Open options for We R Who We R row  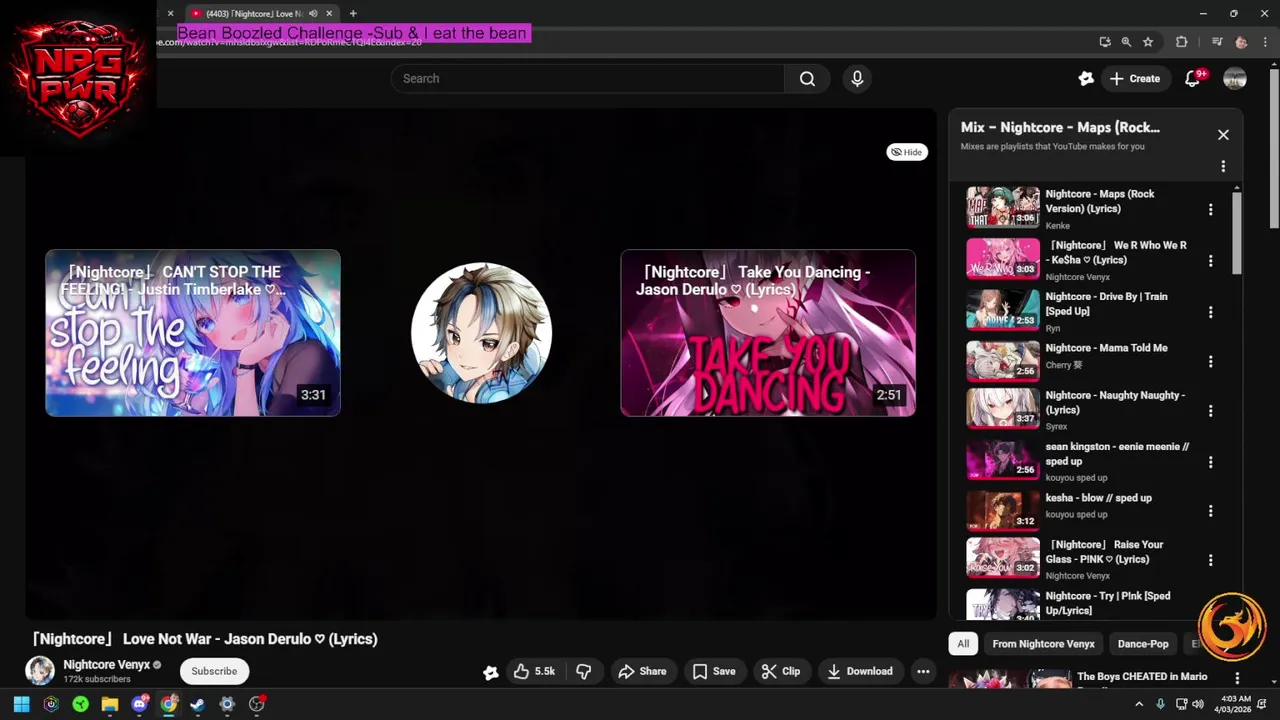(1210, 261)
